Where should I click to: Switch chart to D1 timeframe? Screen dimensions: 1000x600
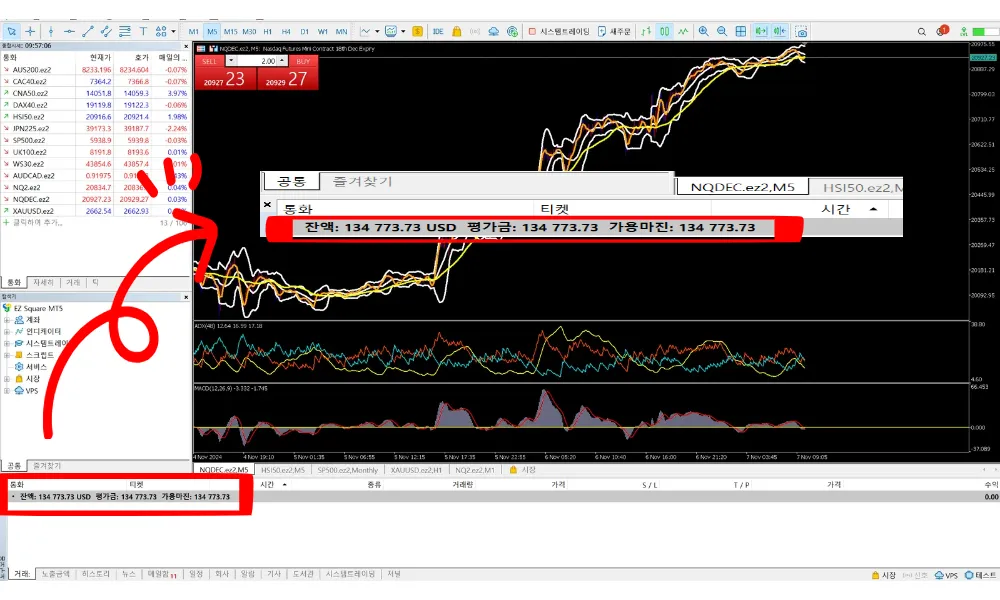304,31
